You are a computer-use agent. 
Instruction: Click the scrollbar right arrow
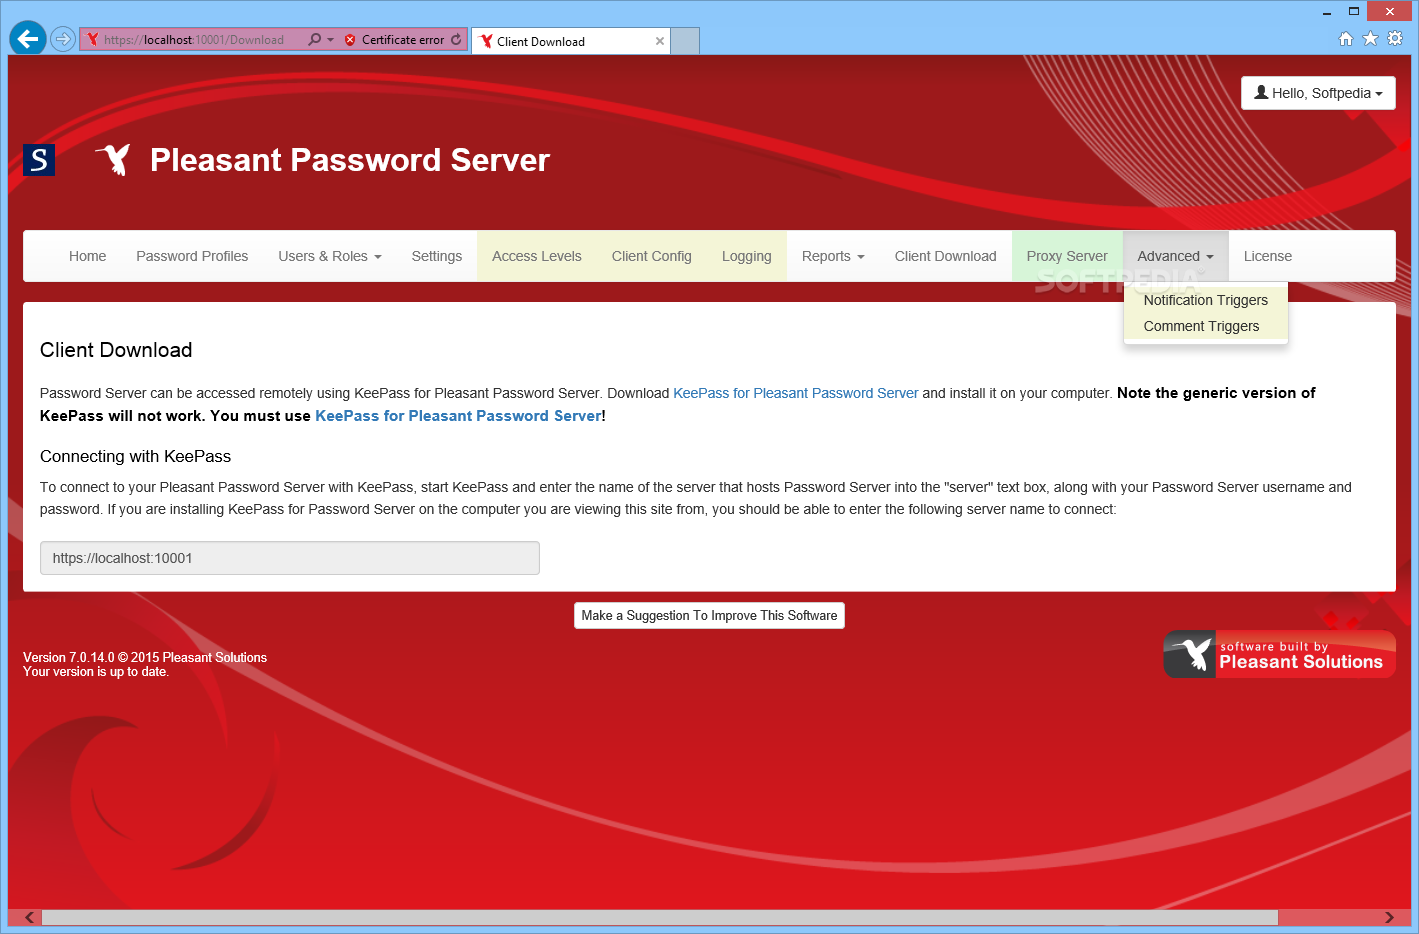click(1389, 917)
